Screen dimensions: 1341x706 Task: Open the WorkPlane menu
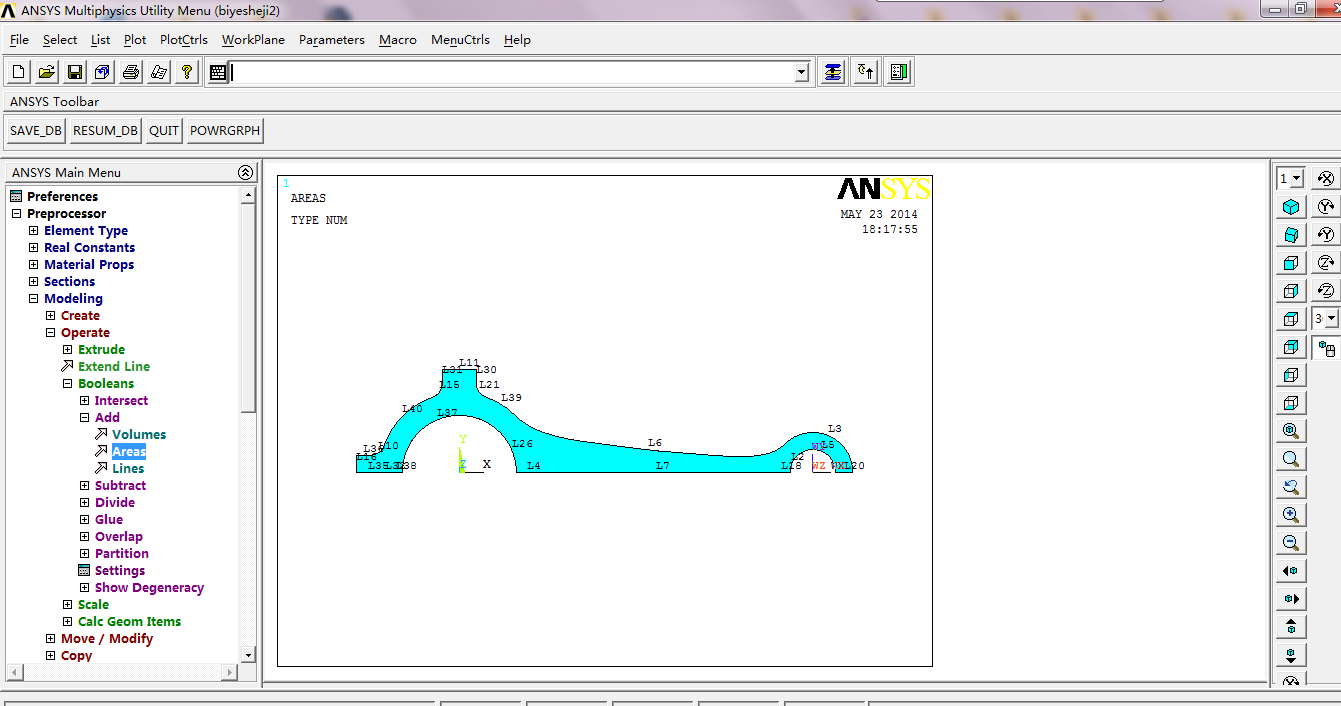click(253, 40)
